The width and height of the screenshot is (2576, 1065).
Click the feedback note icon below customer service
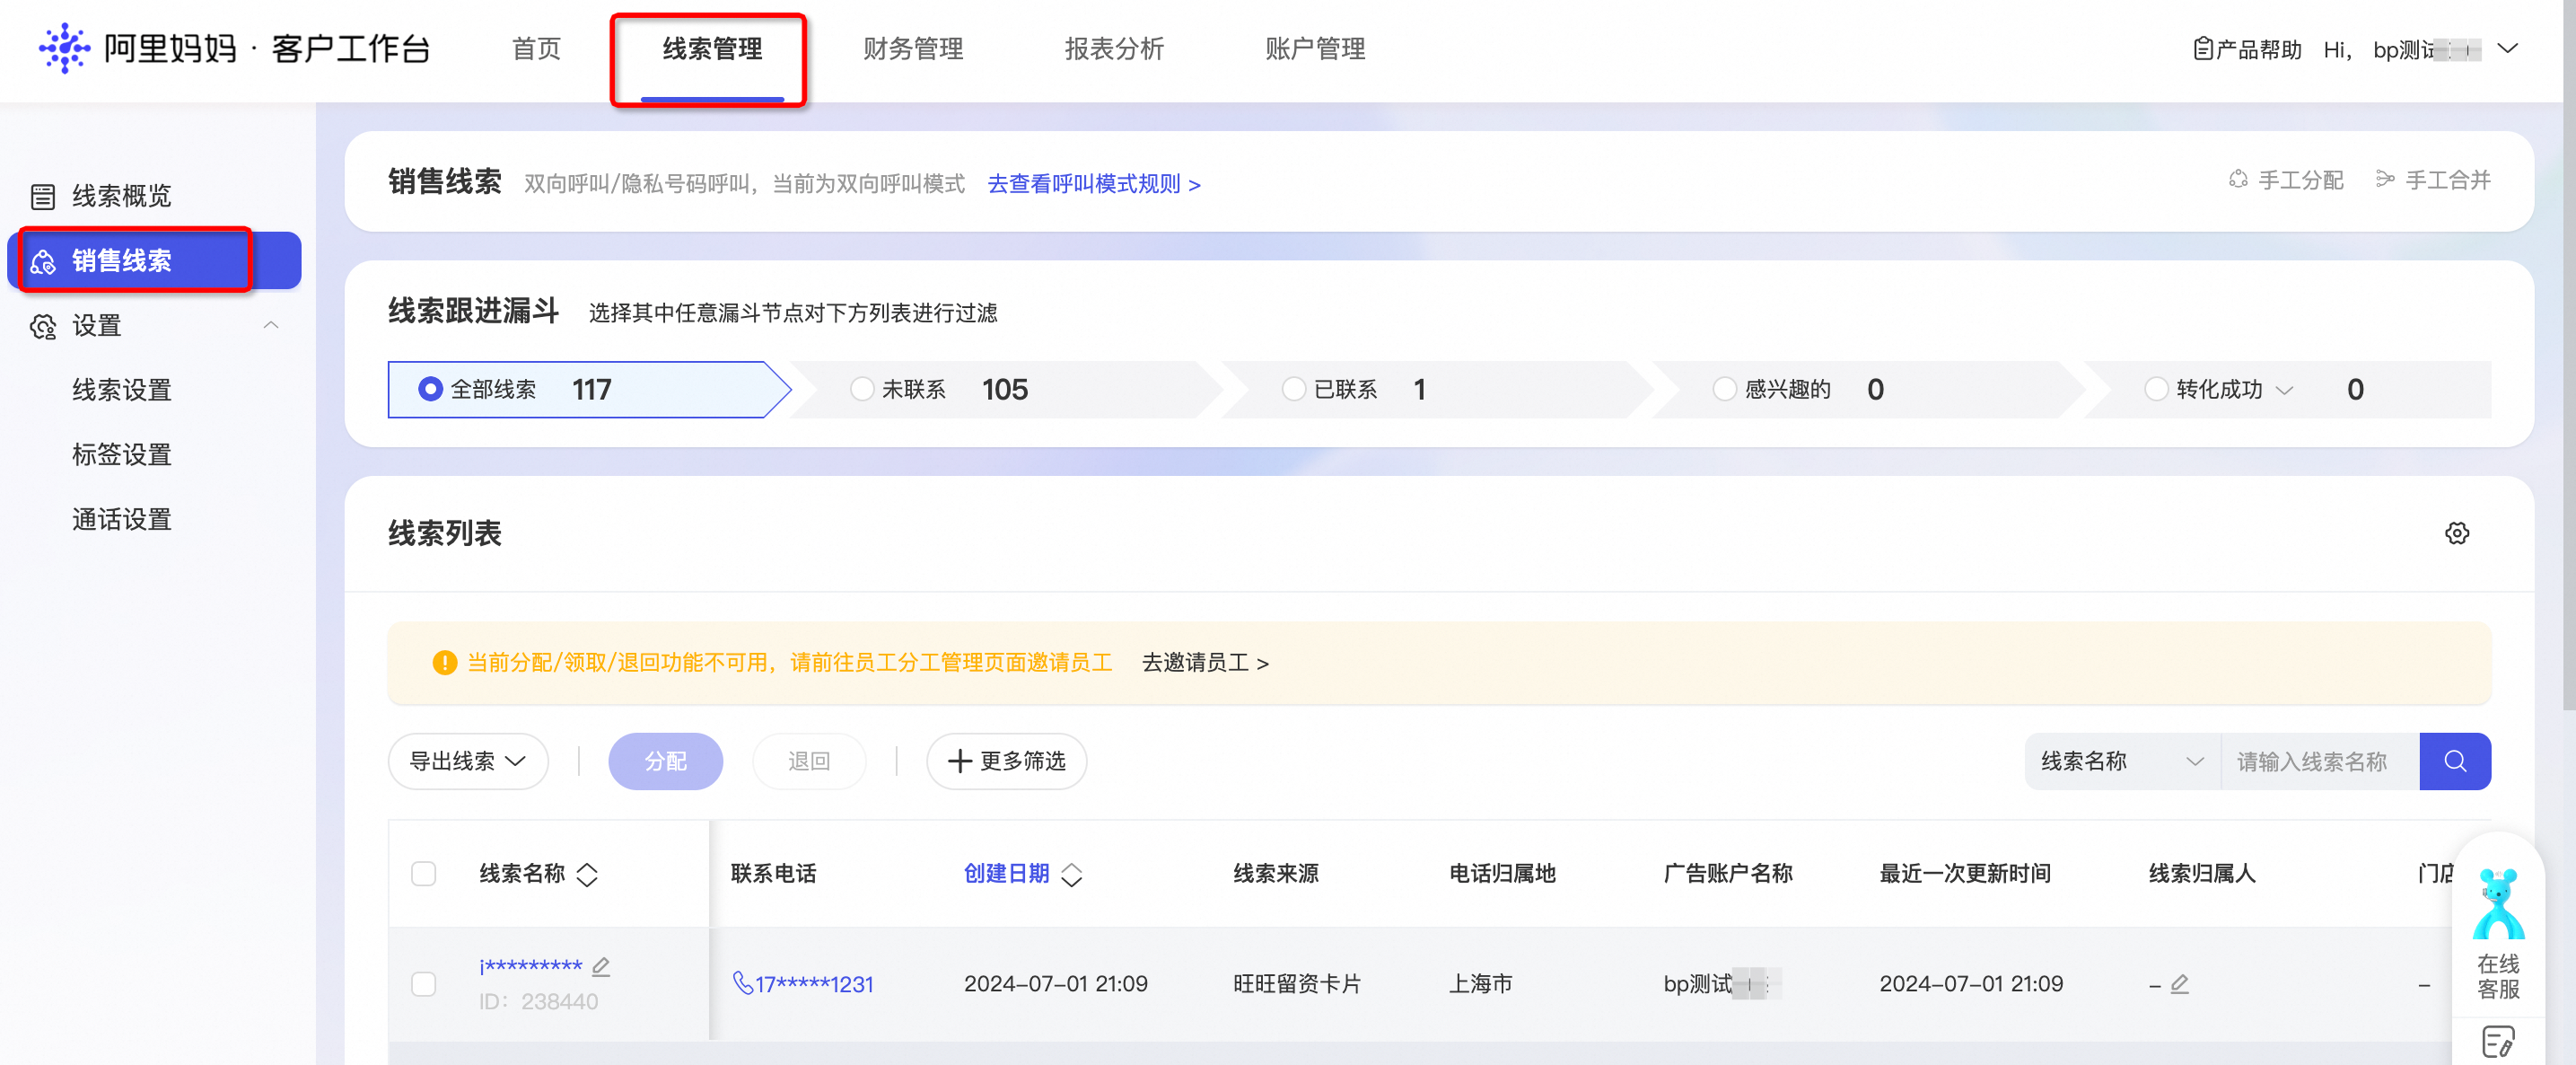(x=2497, y=1042)
